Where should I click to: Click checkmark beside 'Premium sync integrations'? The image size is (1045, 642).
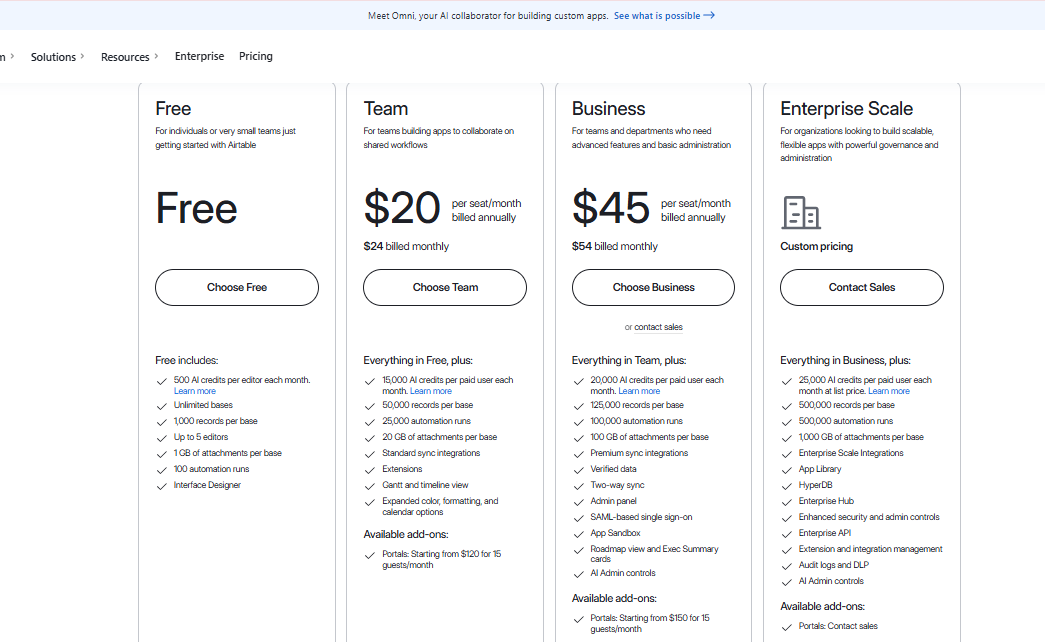578,454
